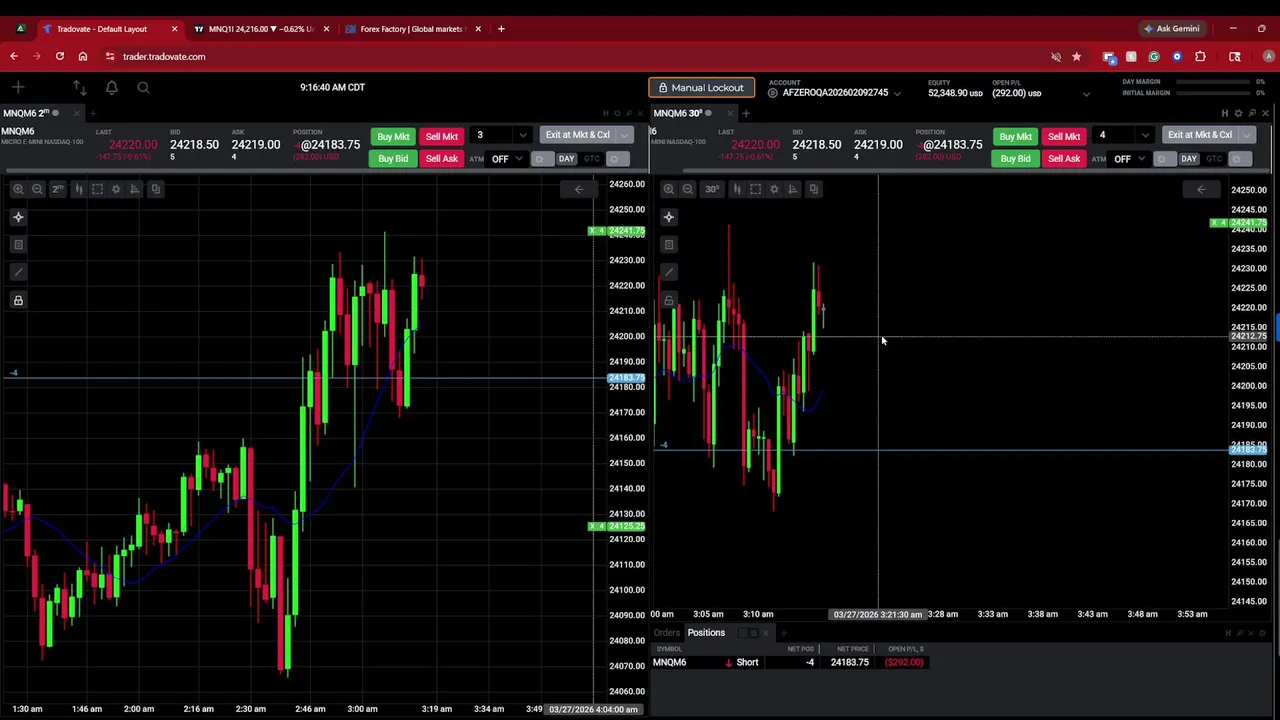Switch to the Orders tab
Image resolution: width=1280 pixels, height=720 pixels.
tap(666, 633)
